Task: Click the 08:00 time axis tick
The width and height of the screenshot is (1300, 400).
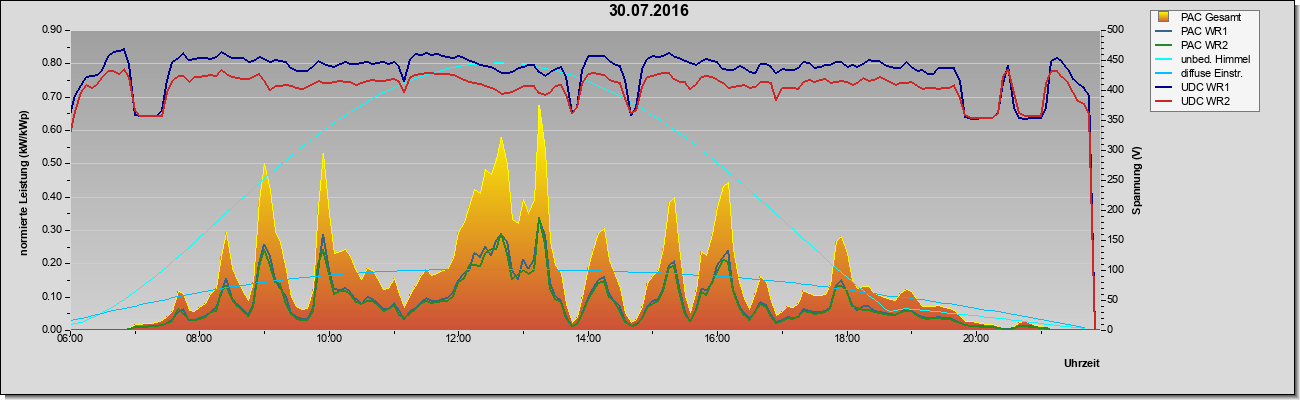Action: click(x=199, y=338)
